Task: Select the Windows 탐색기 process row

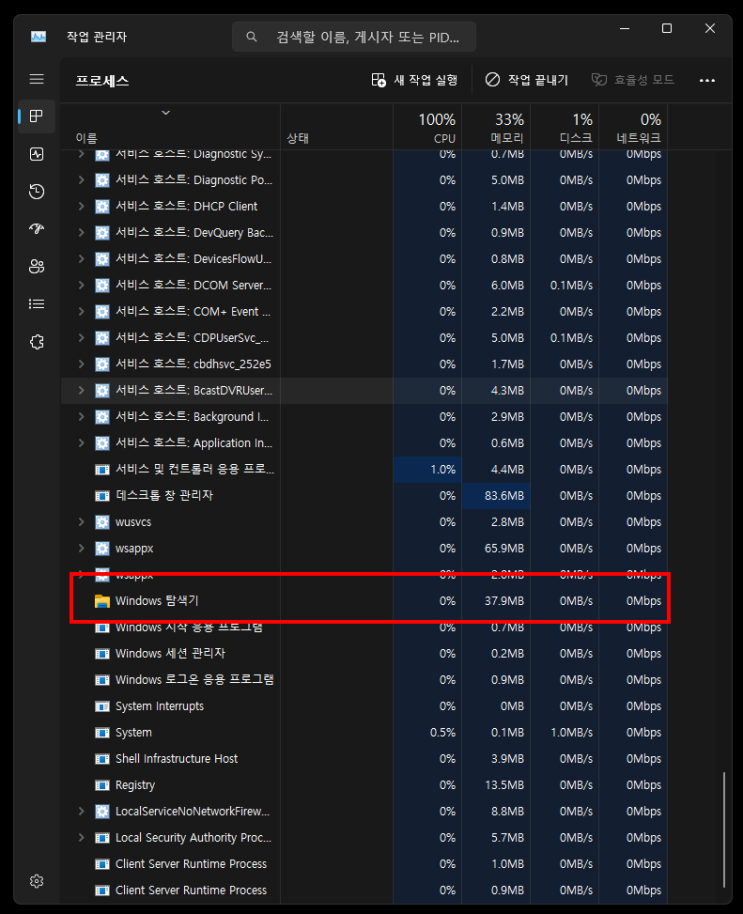Action: point(364,601)
